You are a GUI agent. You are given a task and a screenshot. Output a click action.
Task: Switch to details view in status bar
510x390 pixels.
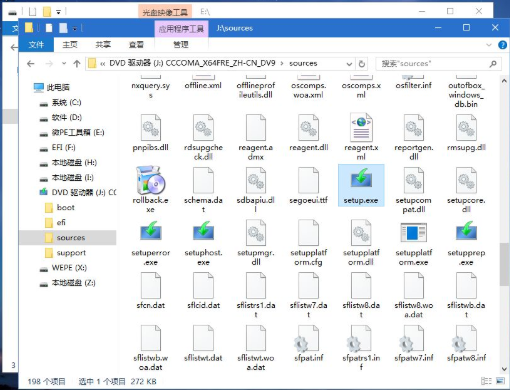tap(486, 381)
